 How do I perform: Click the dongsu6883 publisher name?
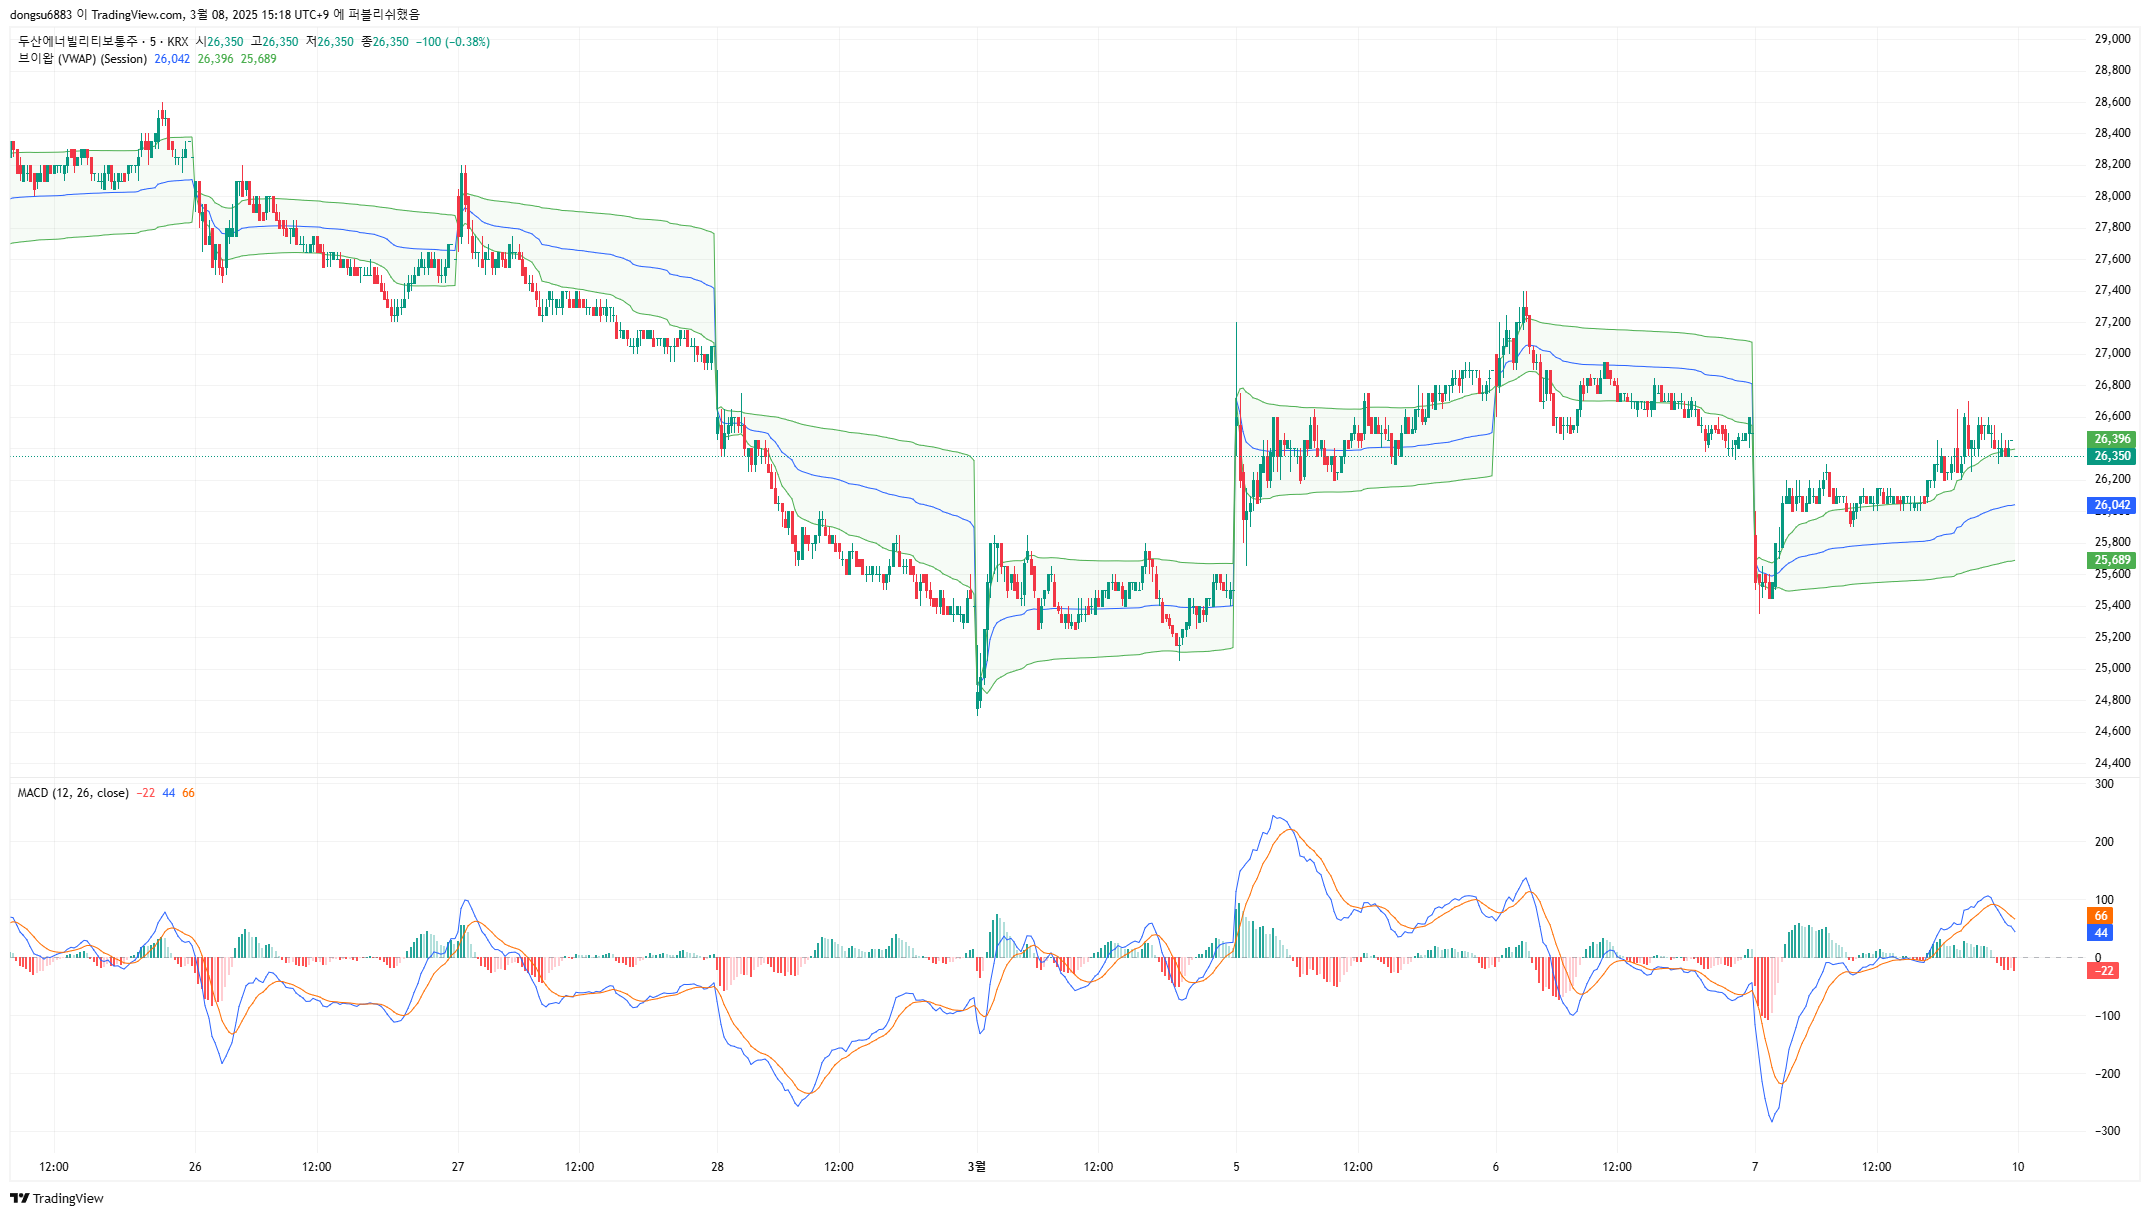[x=41, y=15]
